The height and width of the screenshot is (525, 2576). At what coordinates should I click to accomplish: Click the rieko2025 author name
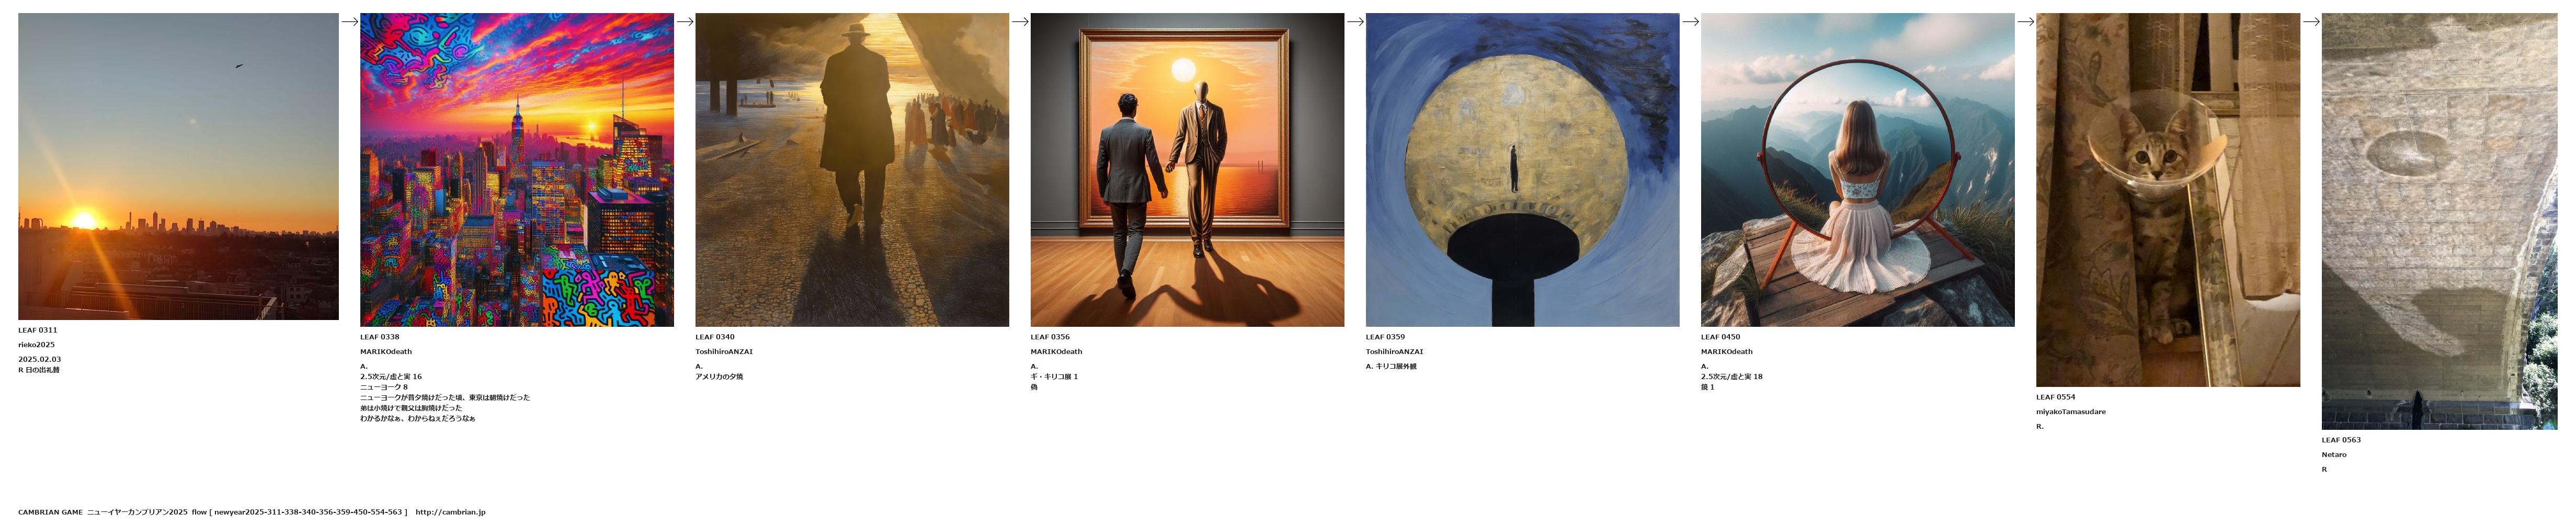click(36, 345)
